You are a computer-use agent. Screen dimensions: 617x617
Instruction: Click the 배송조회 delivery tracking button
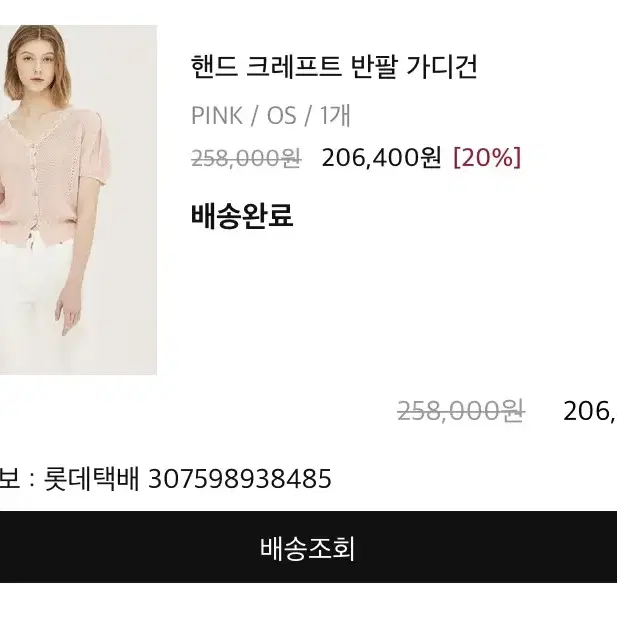[308, 547]
